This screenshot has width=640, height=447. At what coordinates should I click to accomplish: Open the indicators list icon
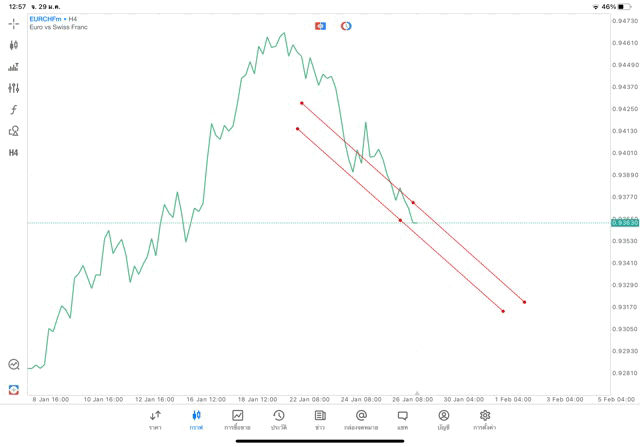click(x=13, y=67)
